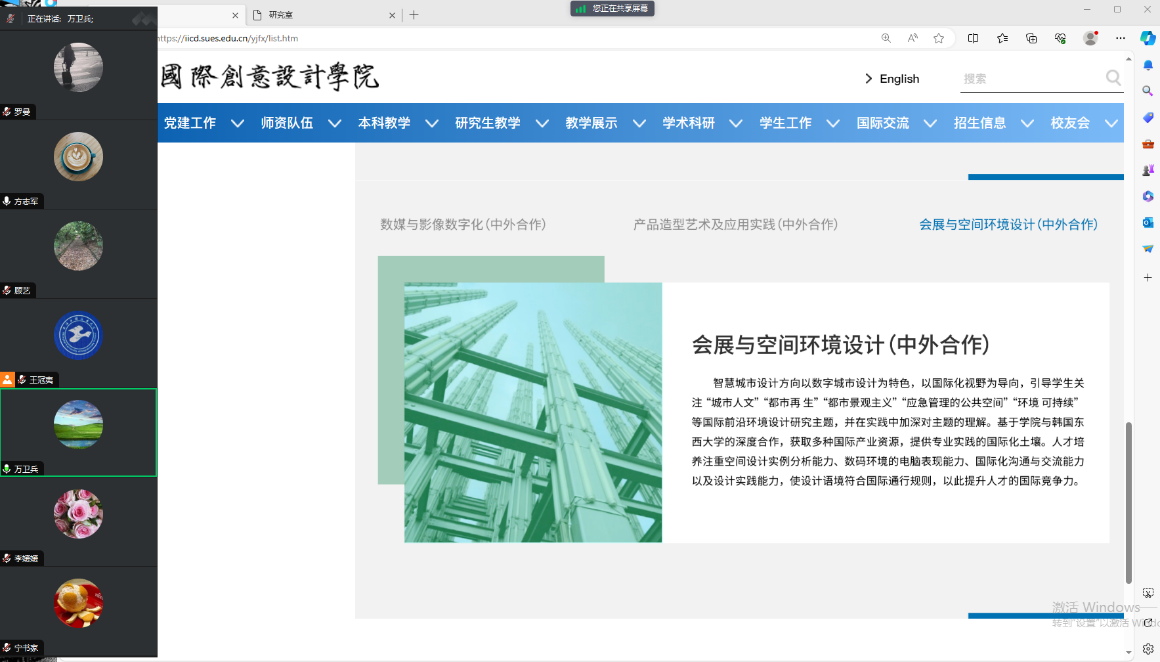Click the Split screen icon
Viewport: 1160px width, 662px height.
[973, 38]
